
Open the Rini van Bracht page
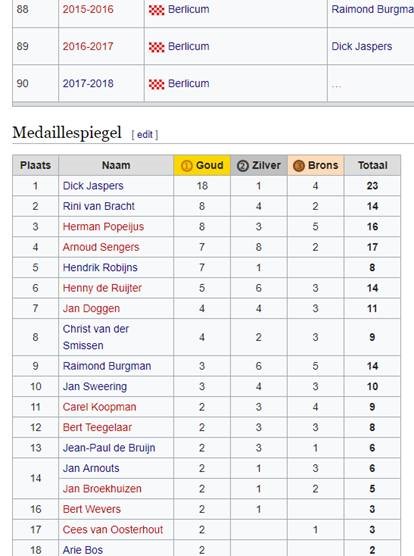click(99, 206)
